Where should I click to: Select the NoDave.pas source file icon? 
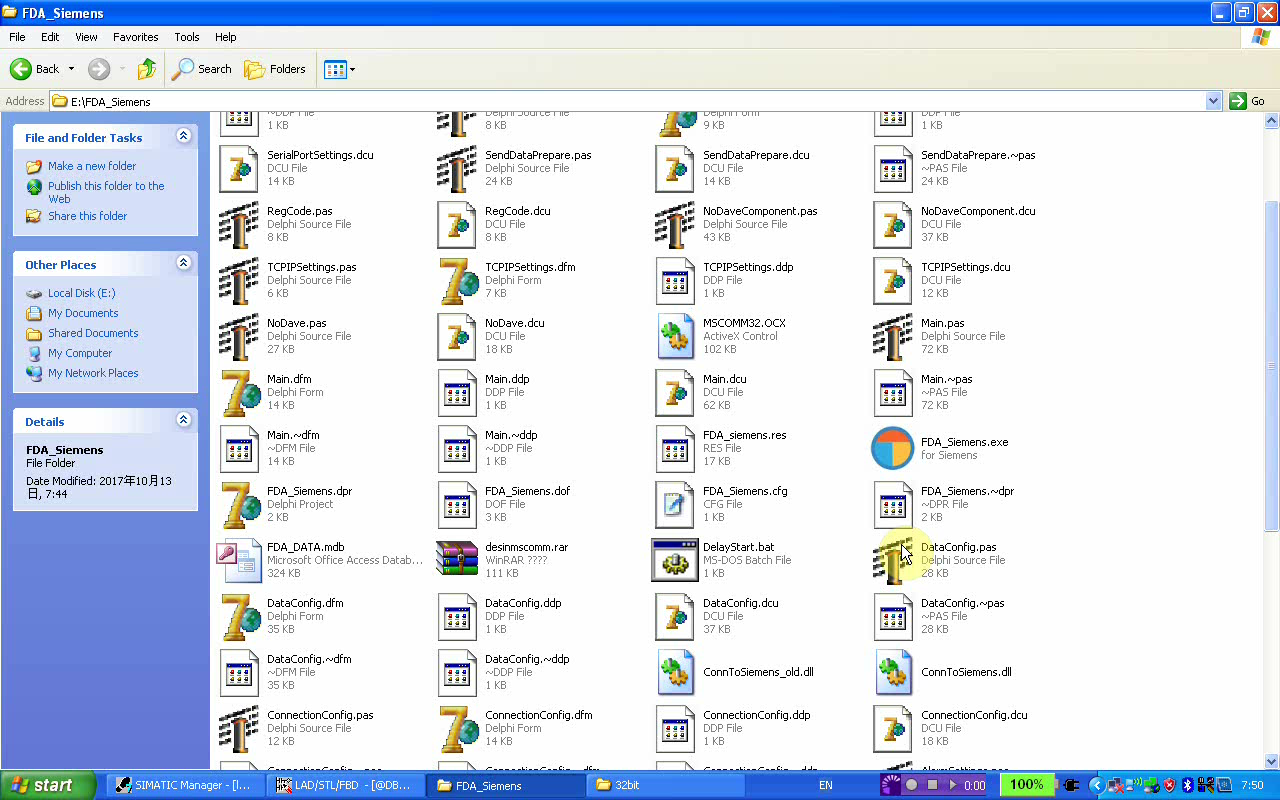click(x=240, y=336)
